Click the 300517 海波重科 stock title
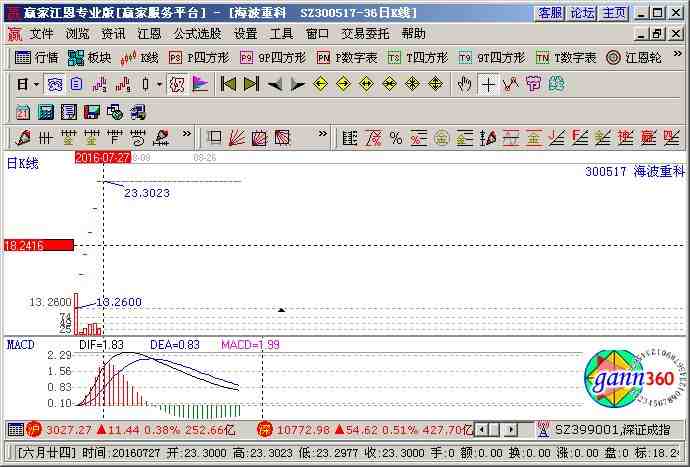Viewport: 690px width, 467px height. (635, 171)
